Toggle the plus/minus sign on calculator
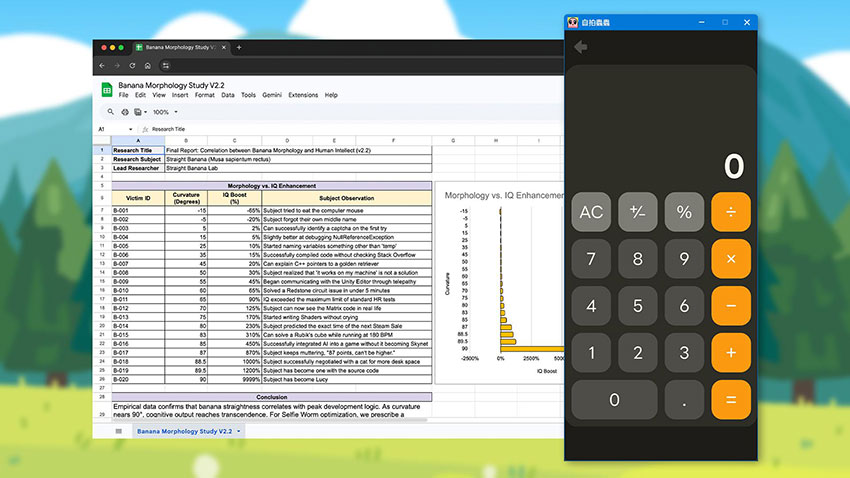The width and height of the screenshot is (850, 478). (638, 212)
